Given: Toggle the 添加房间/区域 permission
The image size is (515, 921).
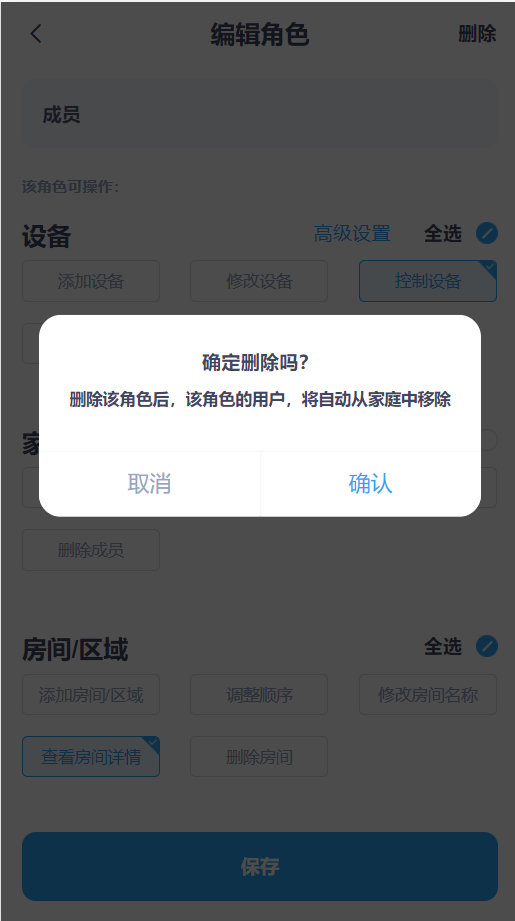Looking at the screenshot, I should (x=91, y=695).
